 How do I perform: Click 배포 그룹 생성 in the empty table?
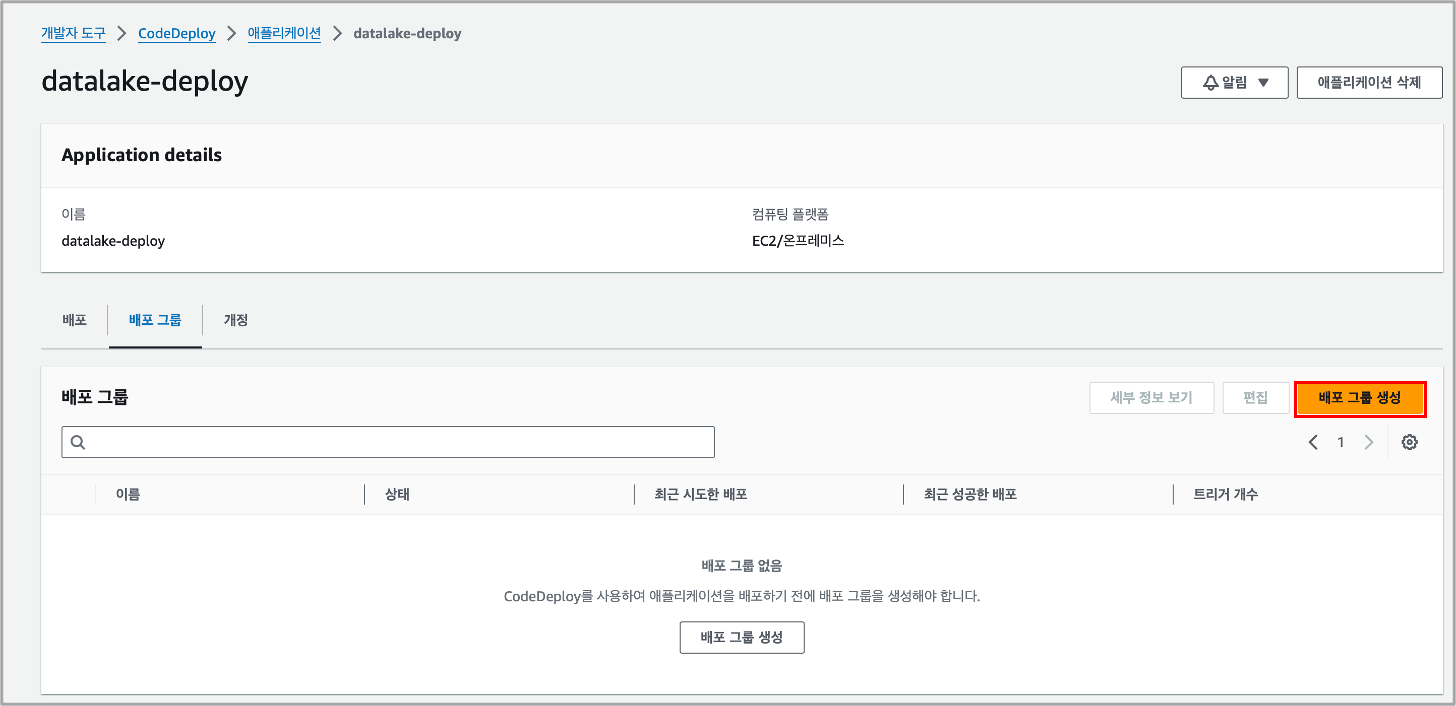742,637
